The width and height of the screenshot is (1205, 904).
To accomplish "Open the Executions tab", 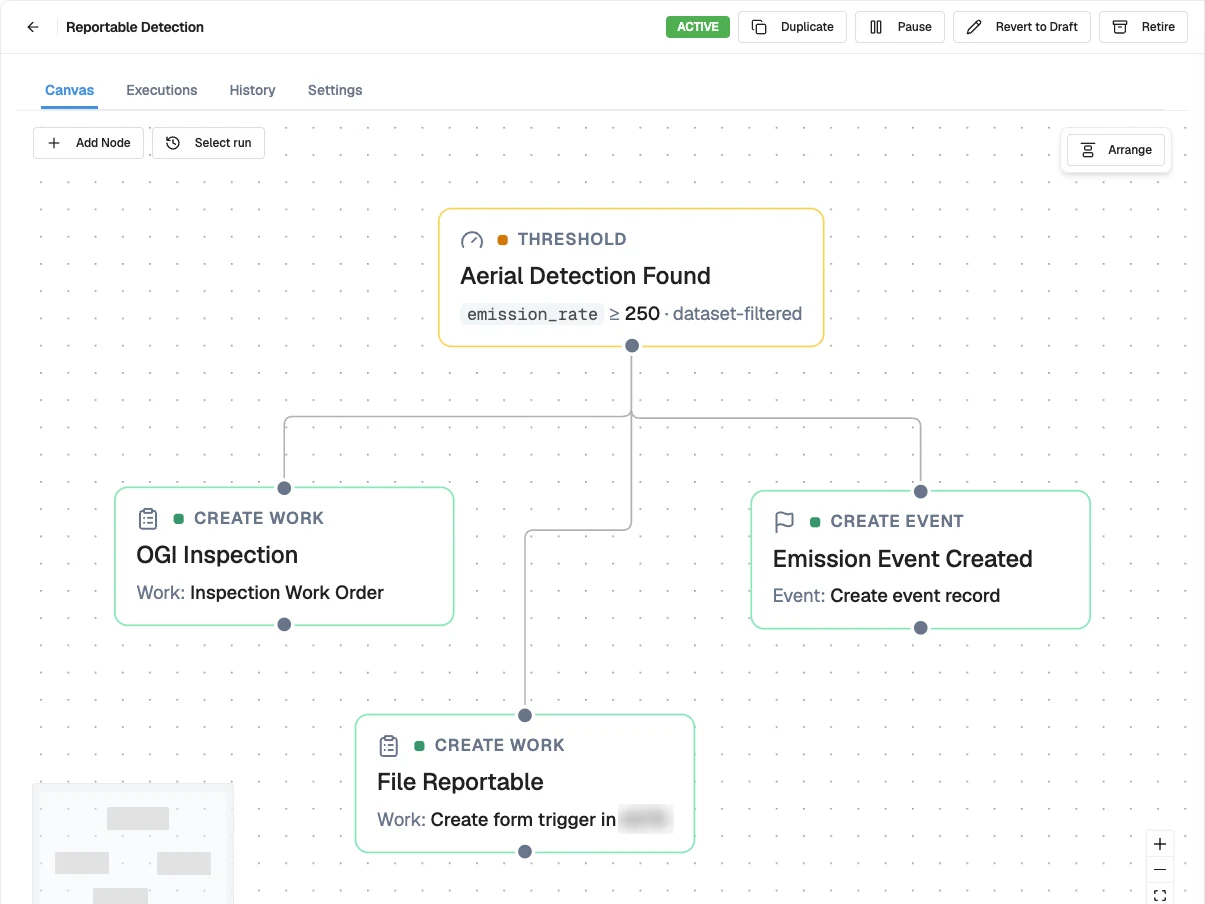I will click(x=162, y=90).
